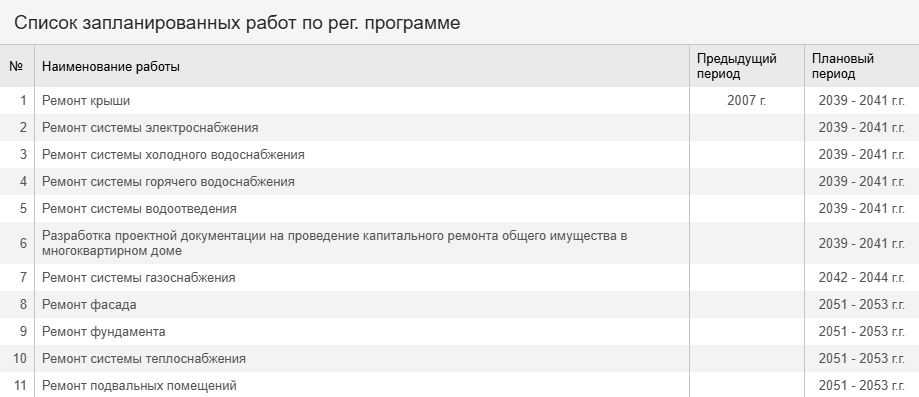Click the 'Предыдущий период' column header
This screenshot has width=919, height=397.
[x=737, y=66]
